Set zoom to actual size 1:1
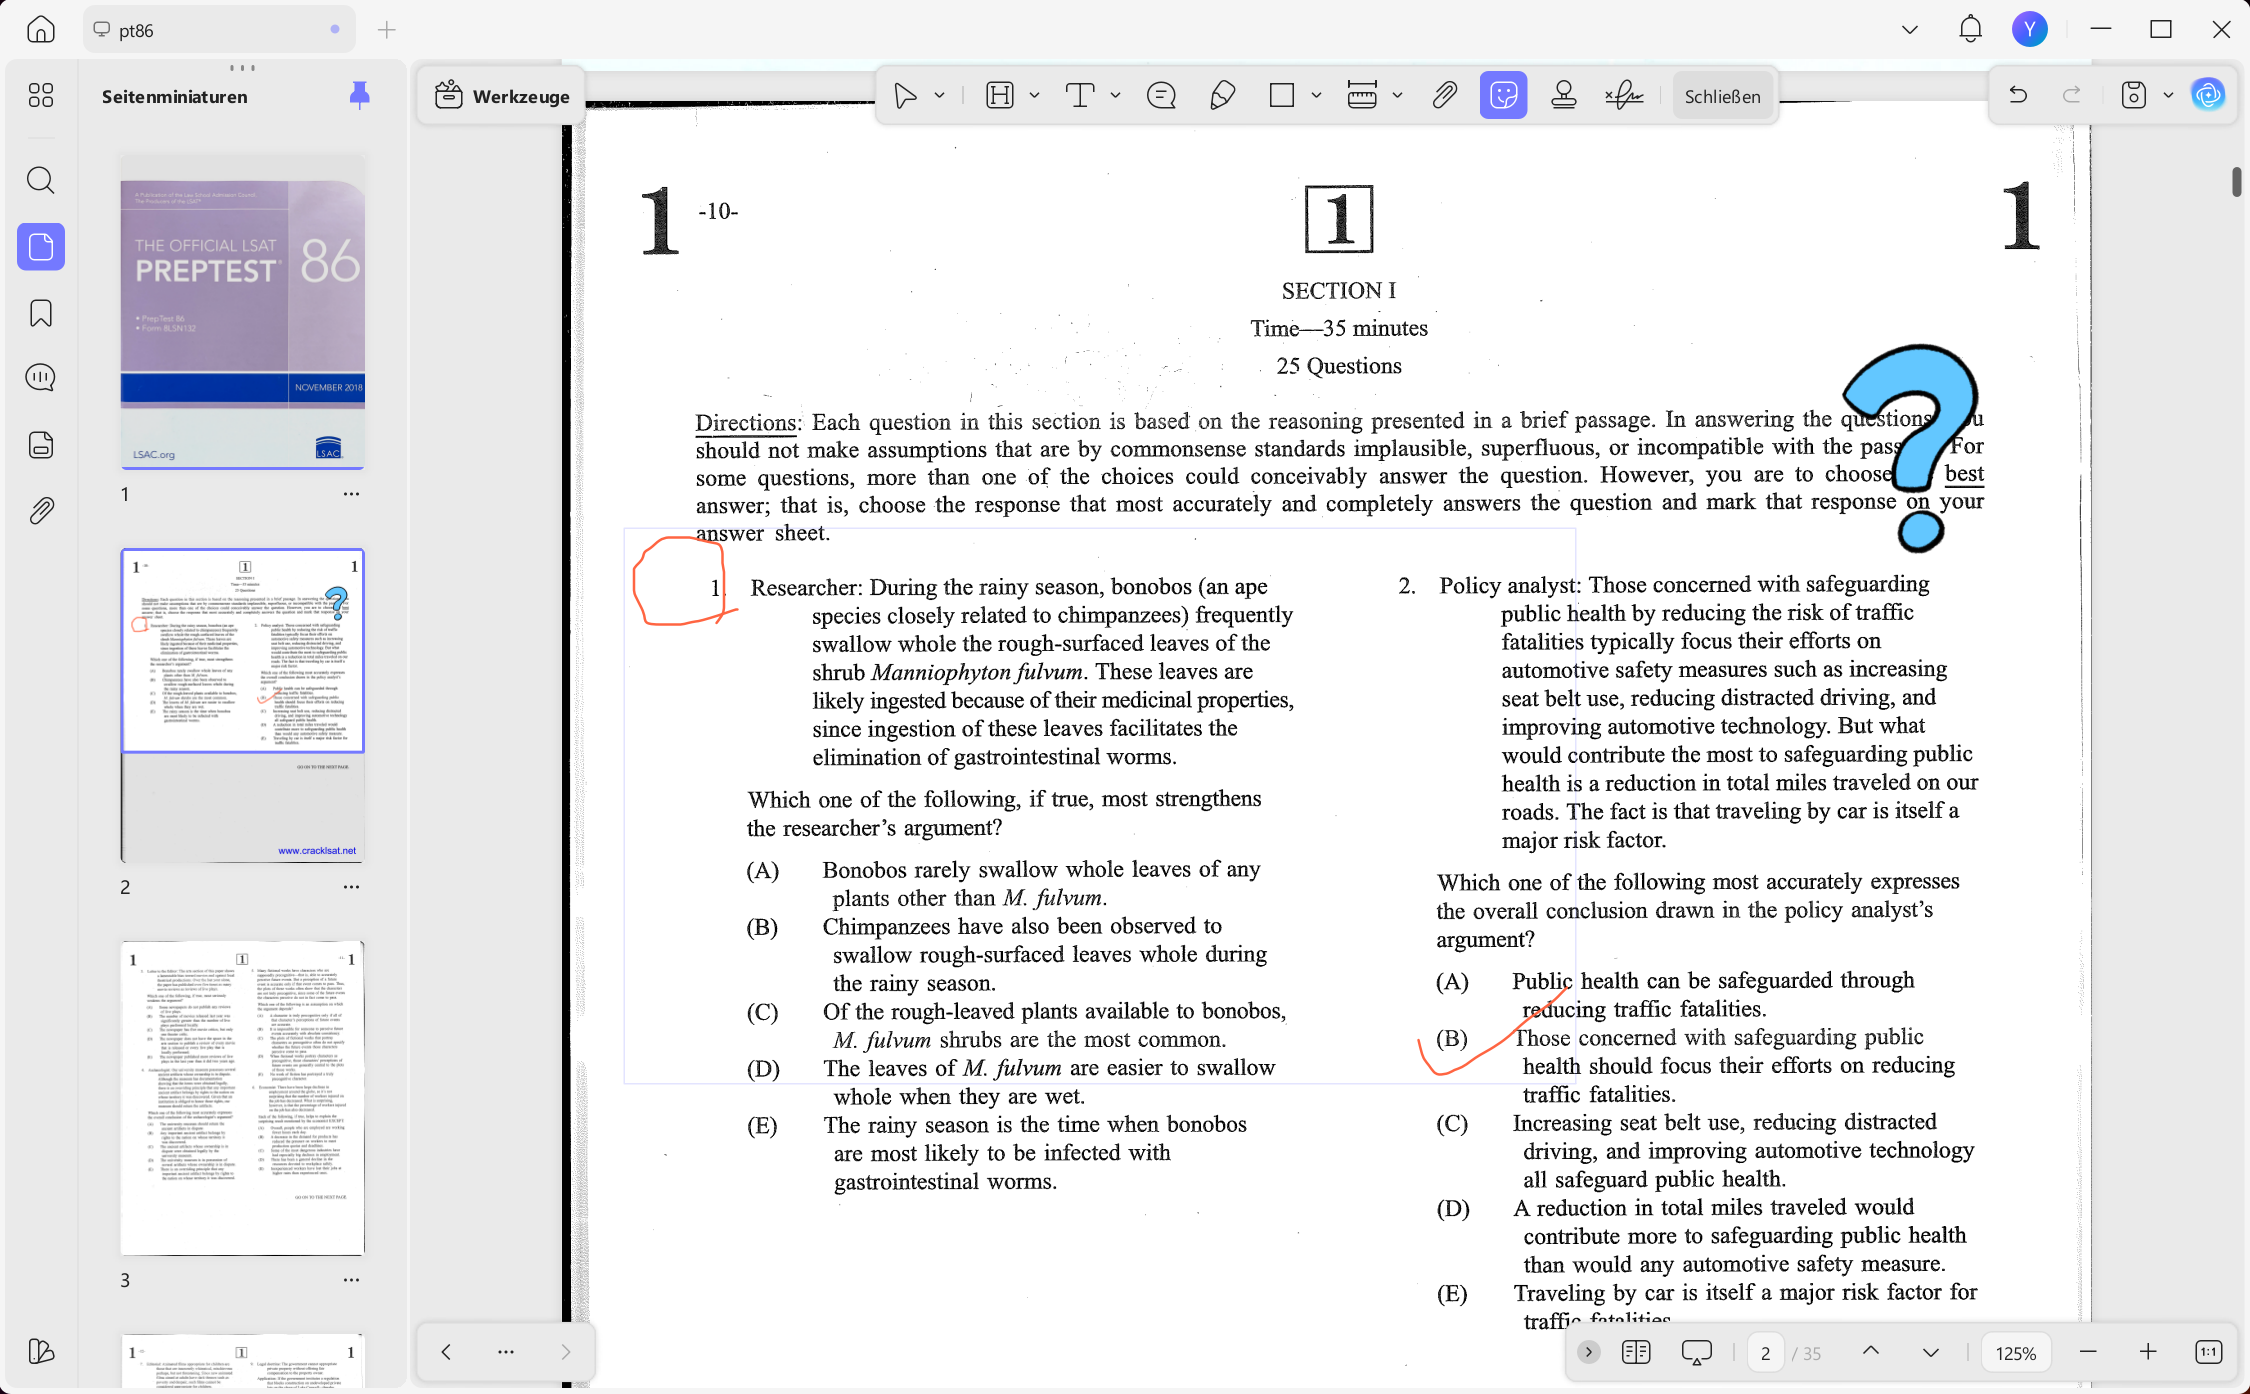Image resolution: width=2250 pixels, height=1394 pixels. click(2208, 1352)
